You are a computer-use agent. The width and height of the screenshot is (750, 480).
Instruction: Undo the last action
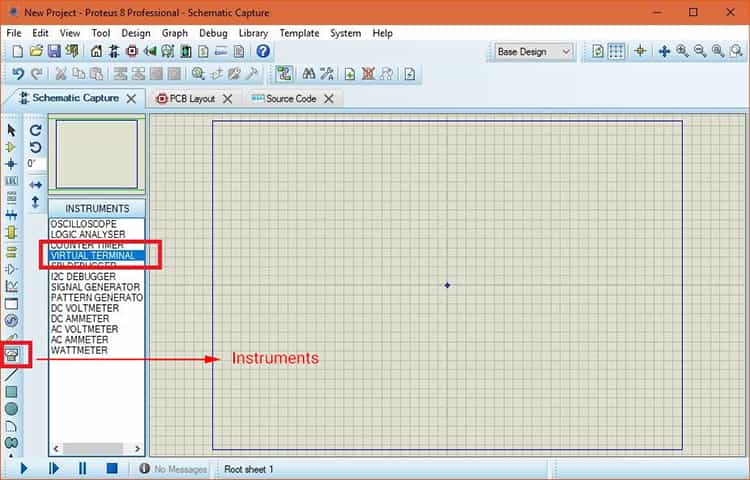(x=18, y=74)
